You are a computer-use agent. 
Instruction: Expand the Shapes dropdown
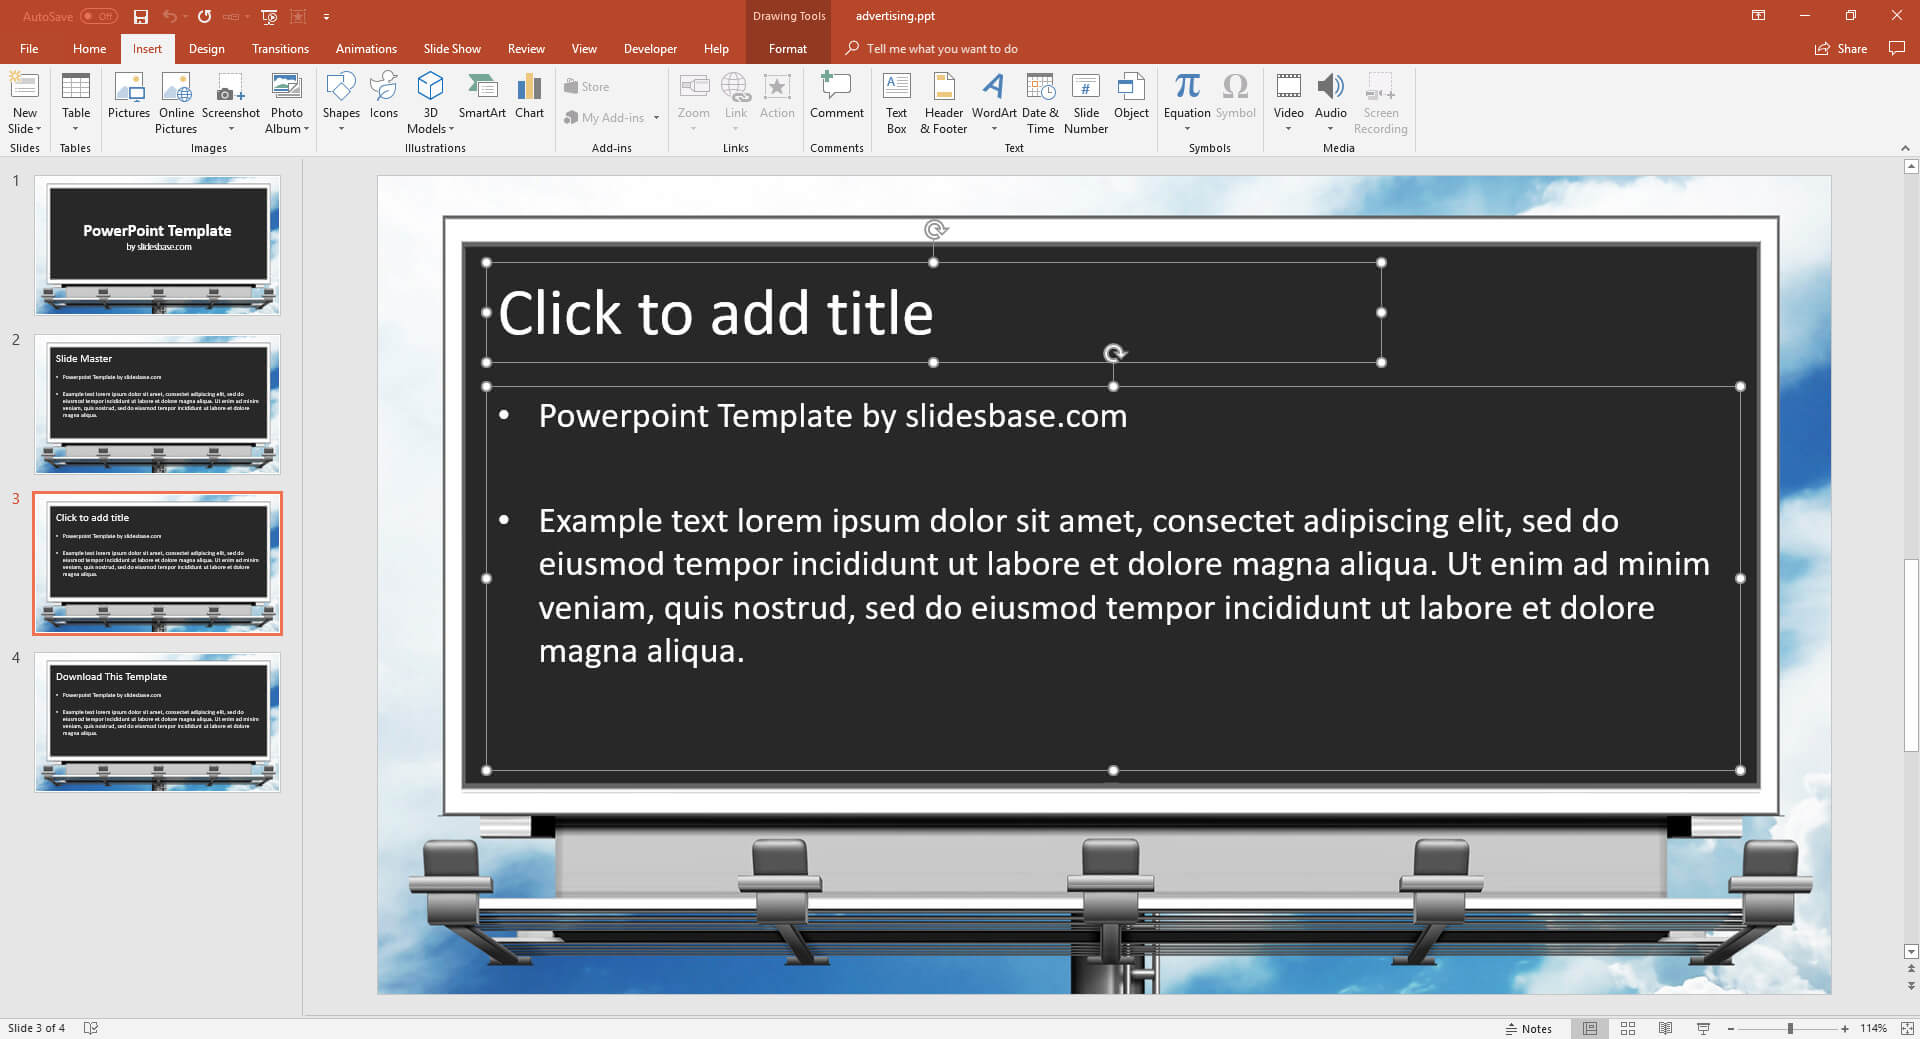(341, 128)
